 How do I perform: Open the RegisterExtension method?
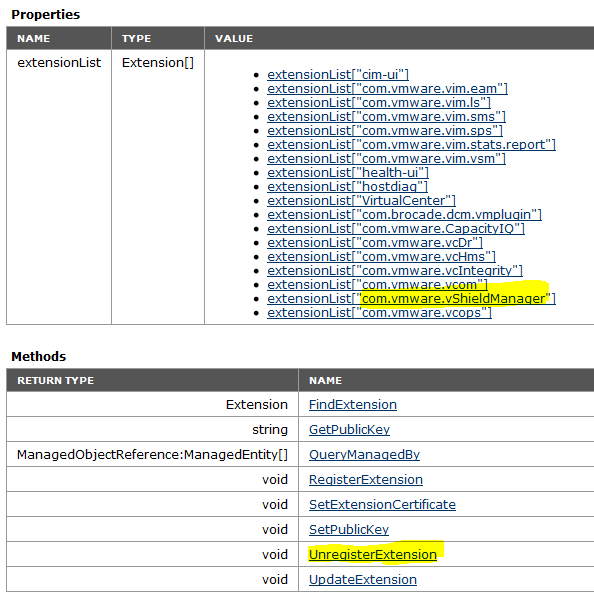366,480
